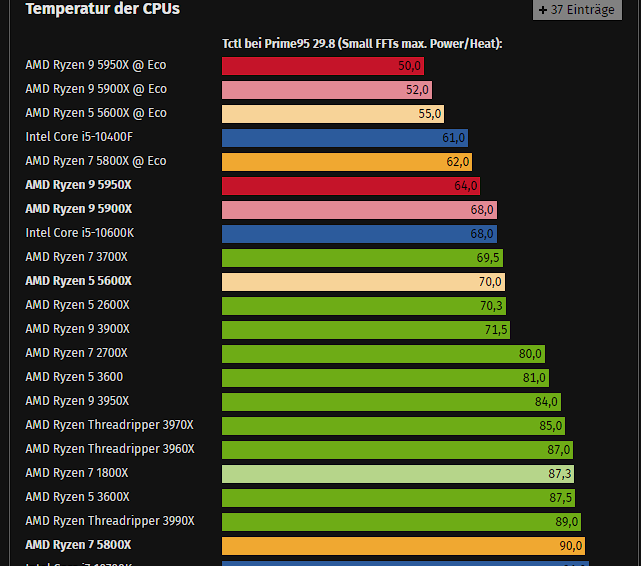Select label 'Intel Core i5-10400F'
The height and width of the screenshot is (566, 641).
[x=79, y=137]
